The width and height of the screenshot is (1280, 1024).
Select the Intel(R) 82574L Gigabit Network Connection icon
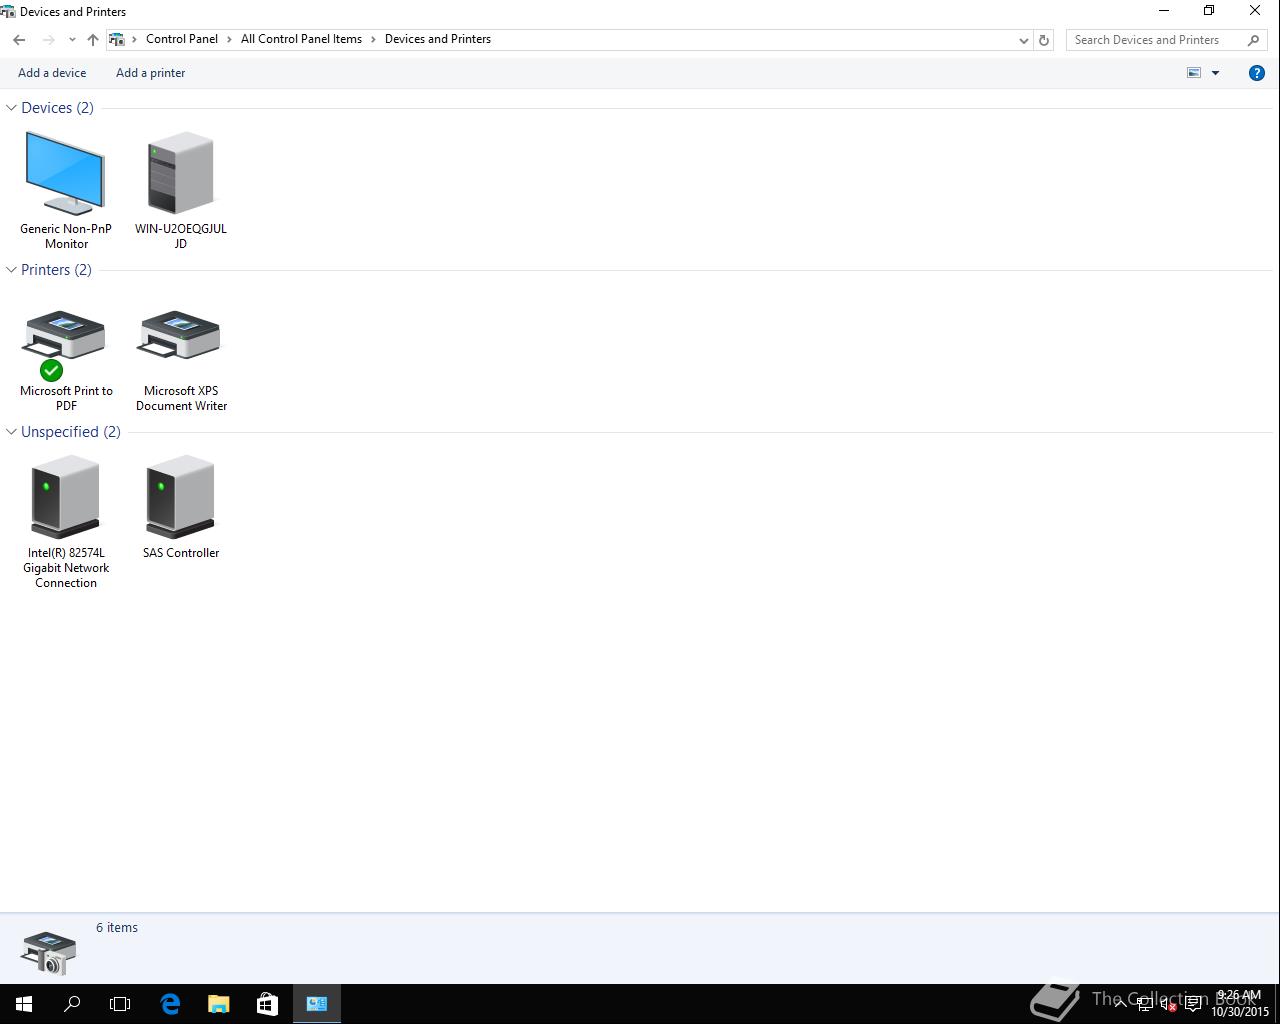(x=65, y=497)
